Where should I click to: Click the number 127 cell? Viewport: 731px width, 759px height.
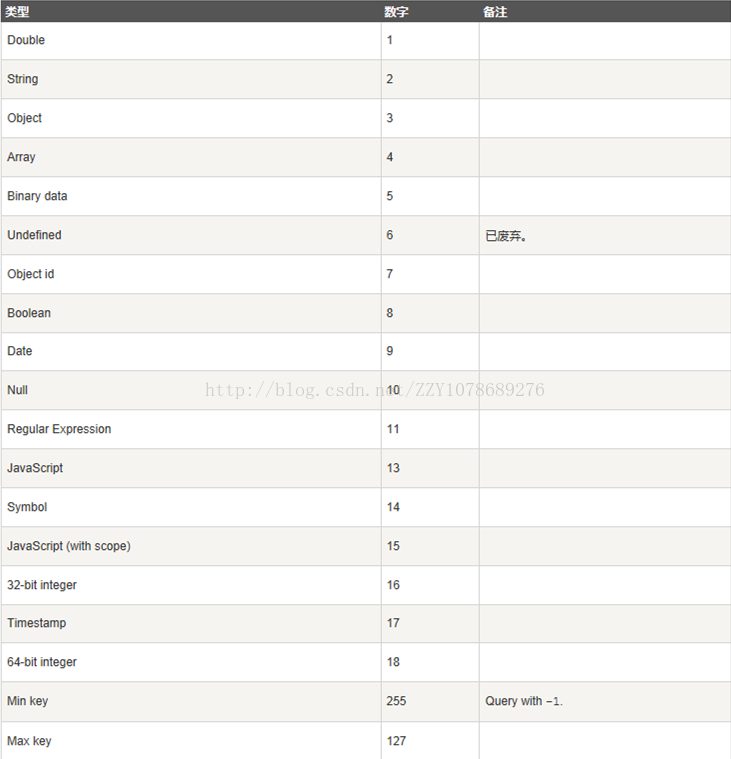coord(430,741)
